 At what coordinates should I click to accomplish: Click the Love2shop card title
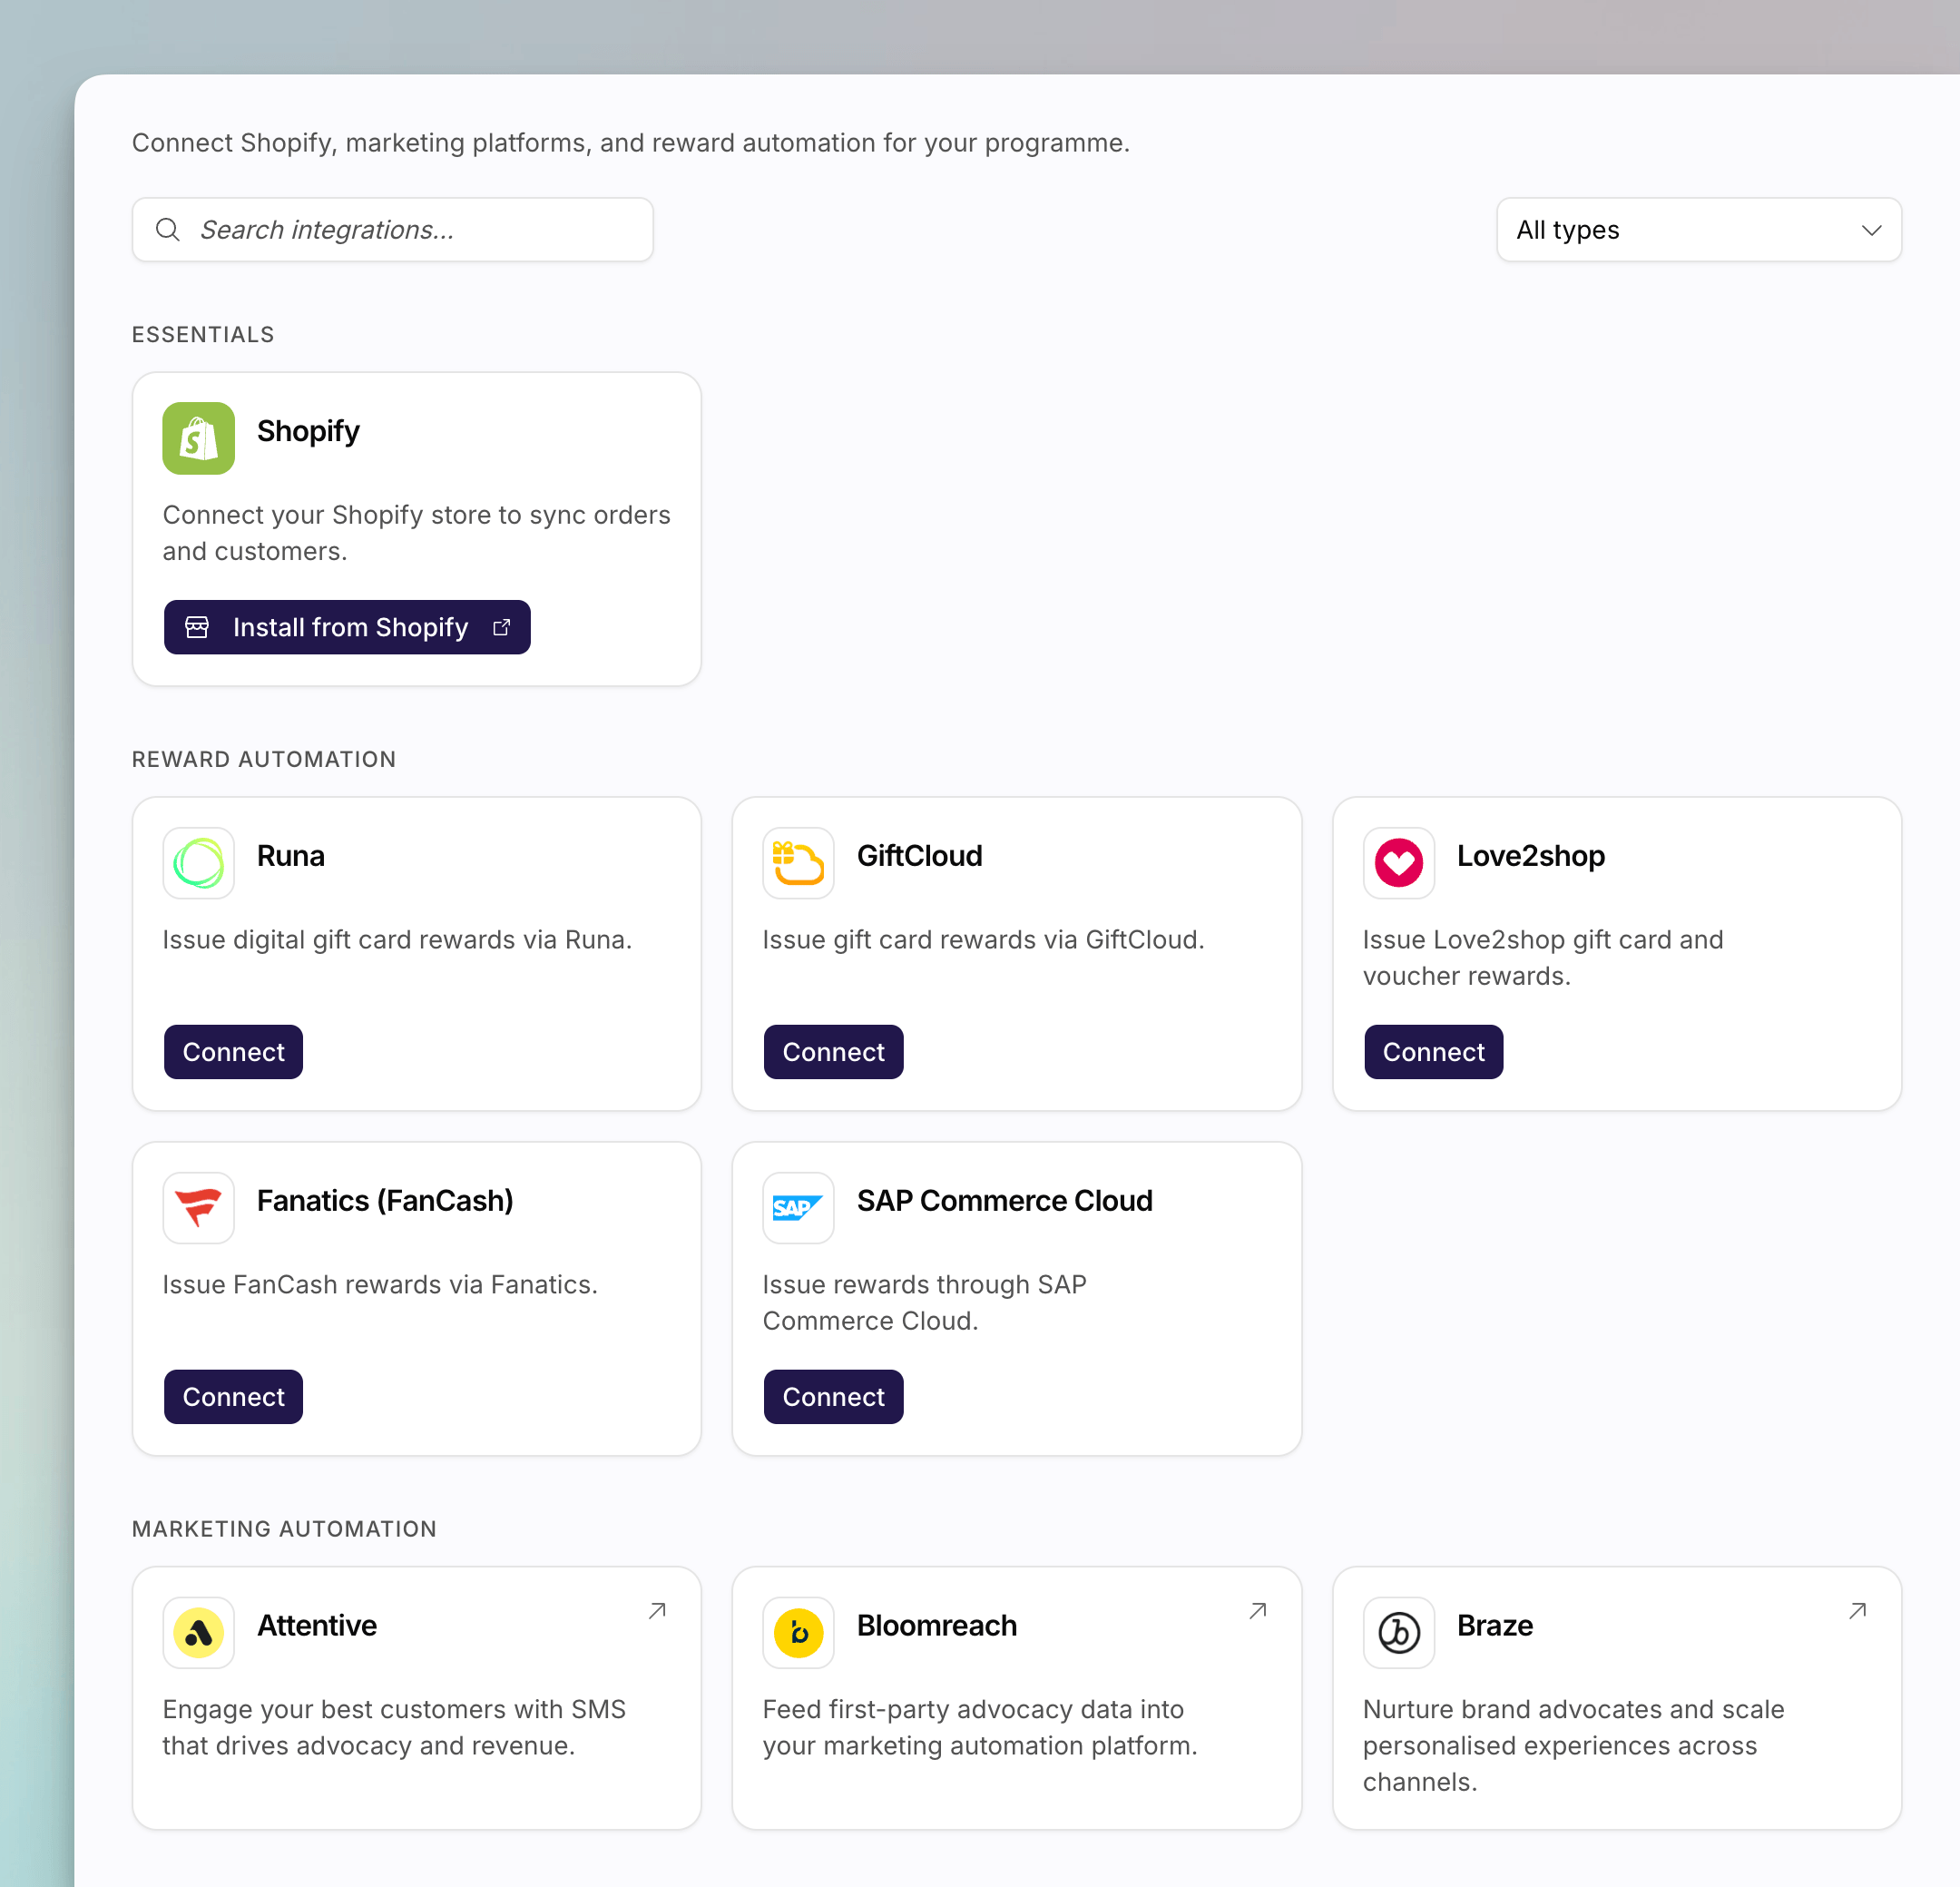click(1530, 856)
